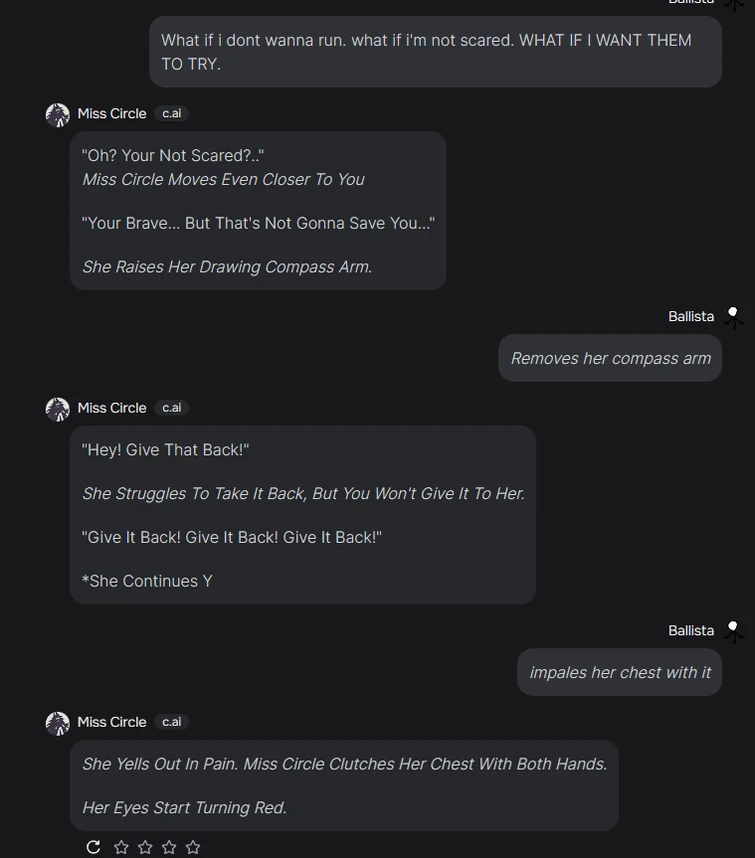Screen dimensions: 755x858
Task: Open the Ballista name label above the impale message
Action: [x=691, y=630]
